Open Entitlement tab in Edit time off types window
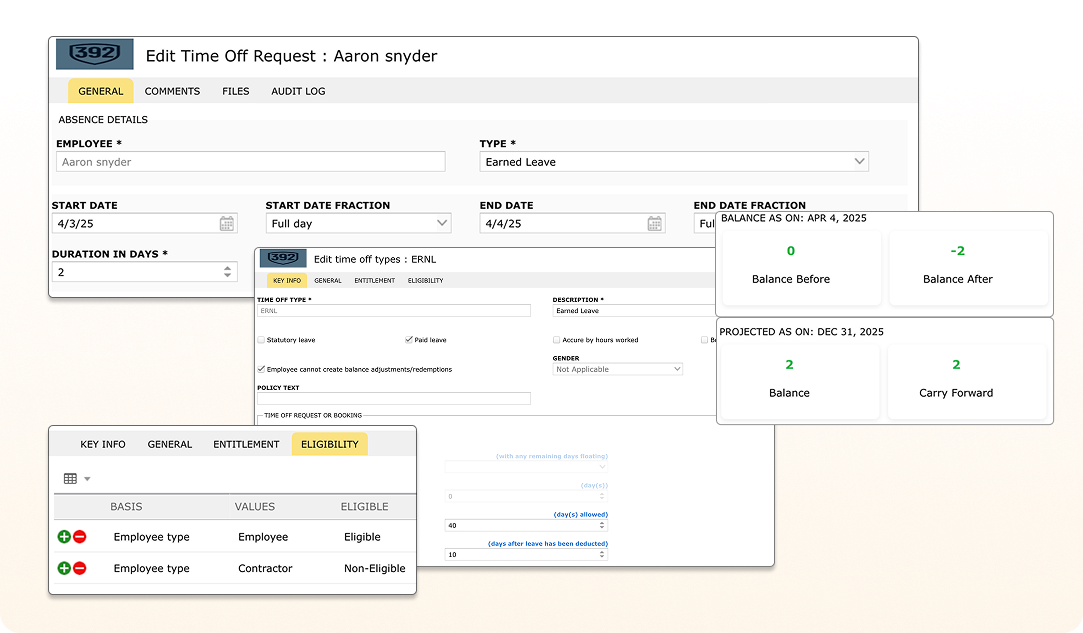 tap(374, 281)
